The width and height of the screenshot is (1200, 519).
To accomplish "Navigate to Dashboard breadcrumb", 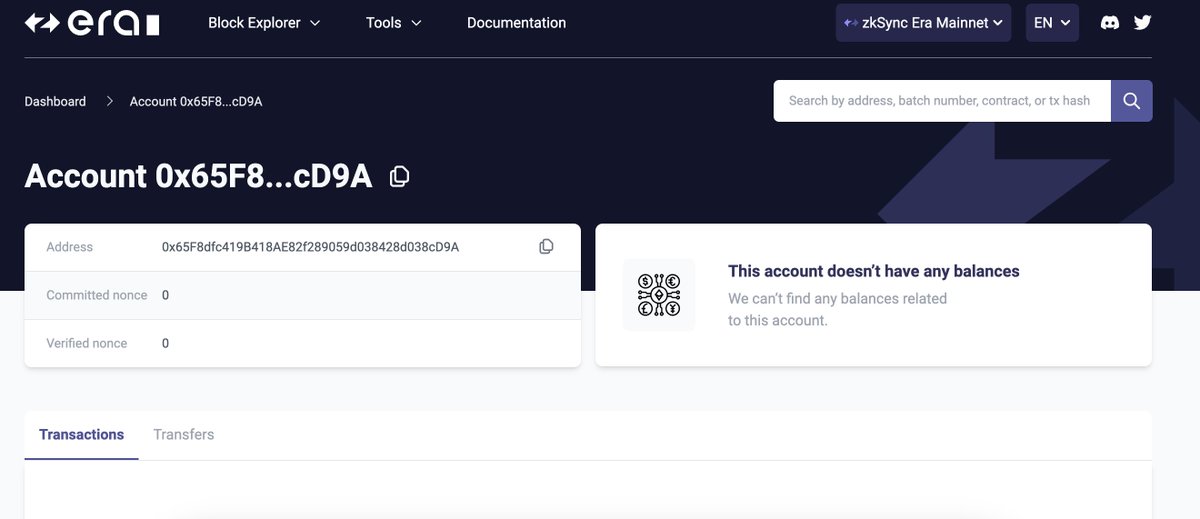I will point(55,101).
